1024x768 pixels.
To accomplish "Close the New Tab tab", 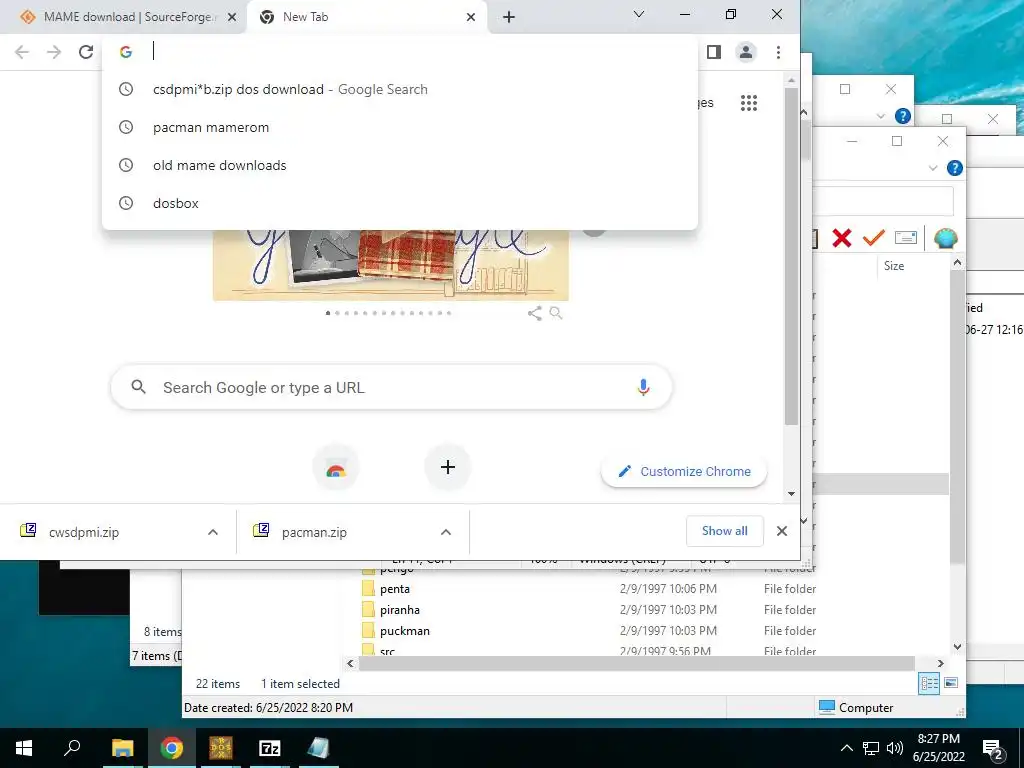I will [471, 18].
